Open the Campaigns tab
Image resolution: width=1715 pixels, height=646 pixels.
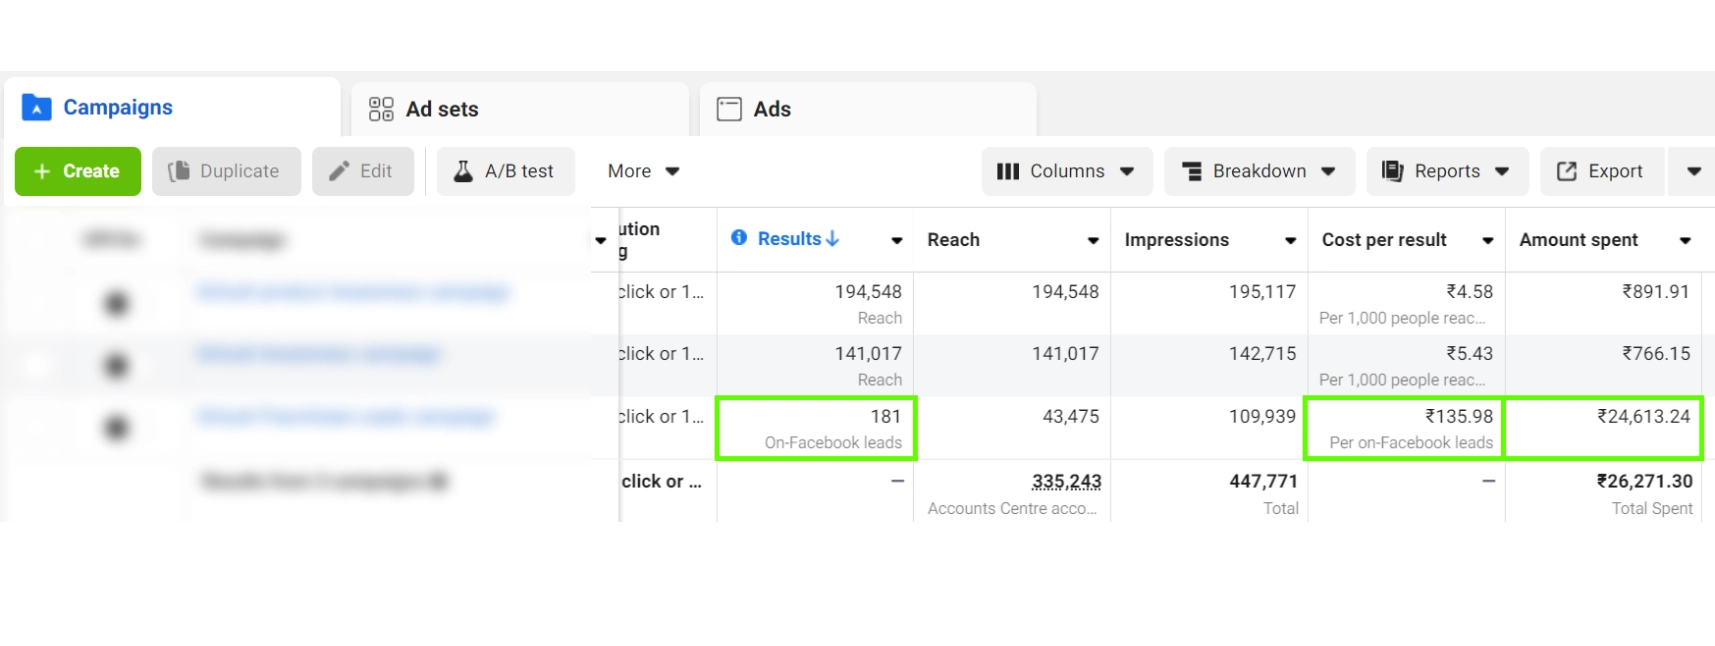pos(171,107)
